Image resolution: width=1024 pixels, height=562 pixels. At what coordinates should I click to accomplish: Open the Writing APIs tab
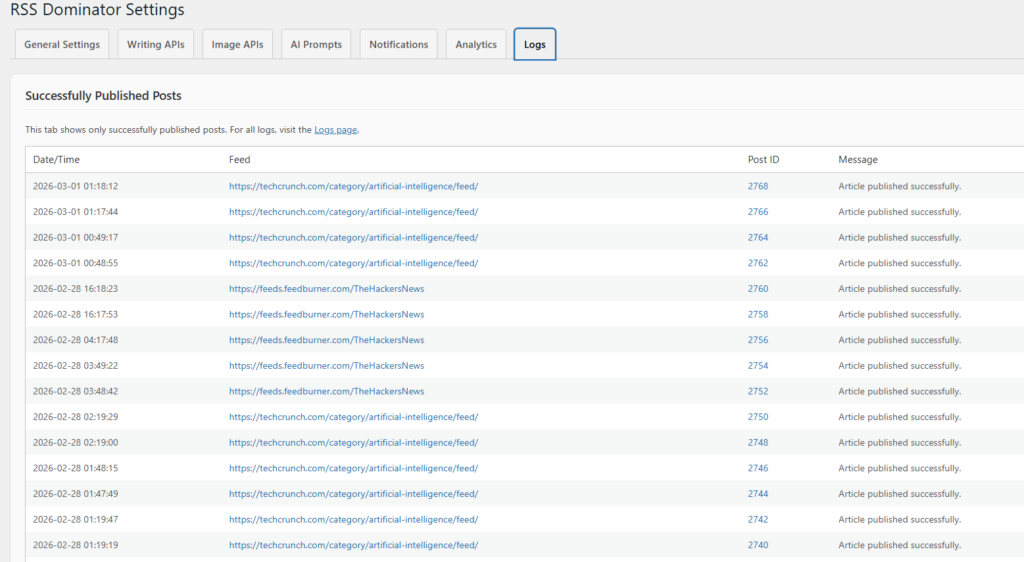pos(155,45)
